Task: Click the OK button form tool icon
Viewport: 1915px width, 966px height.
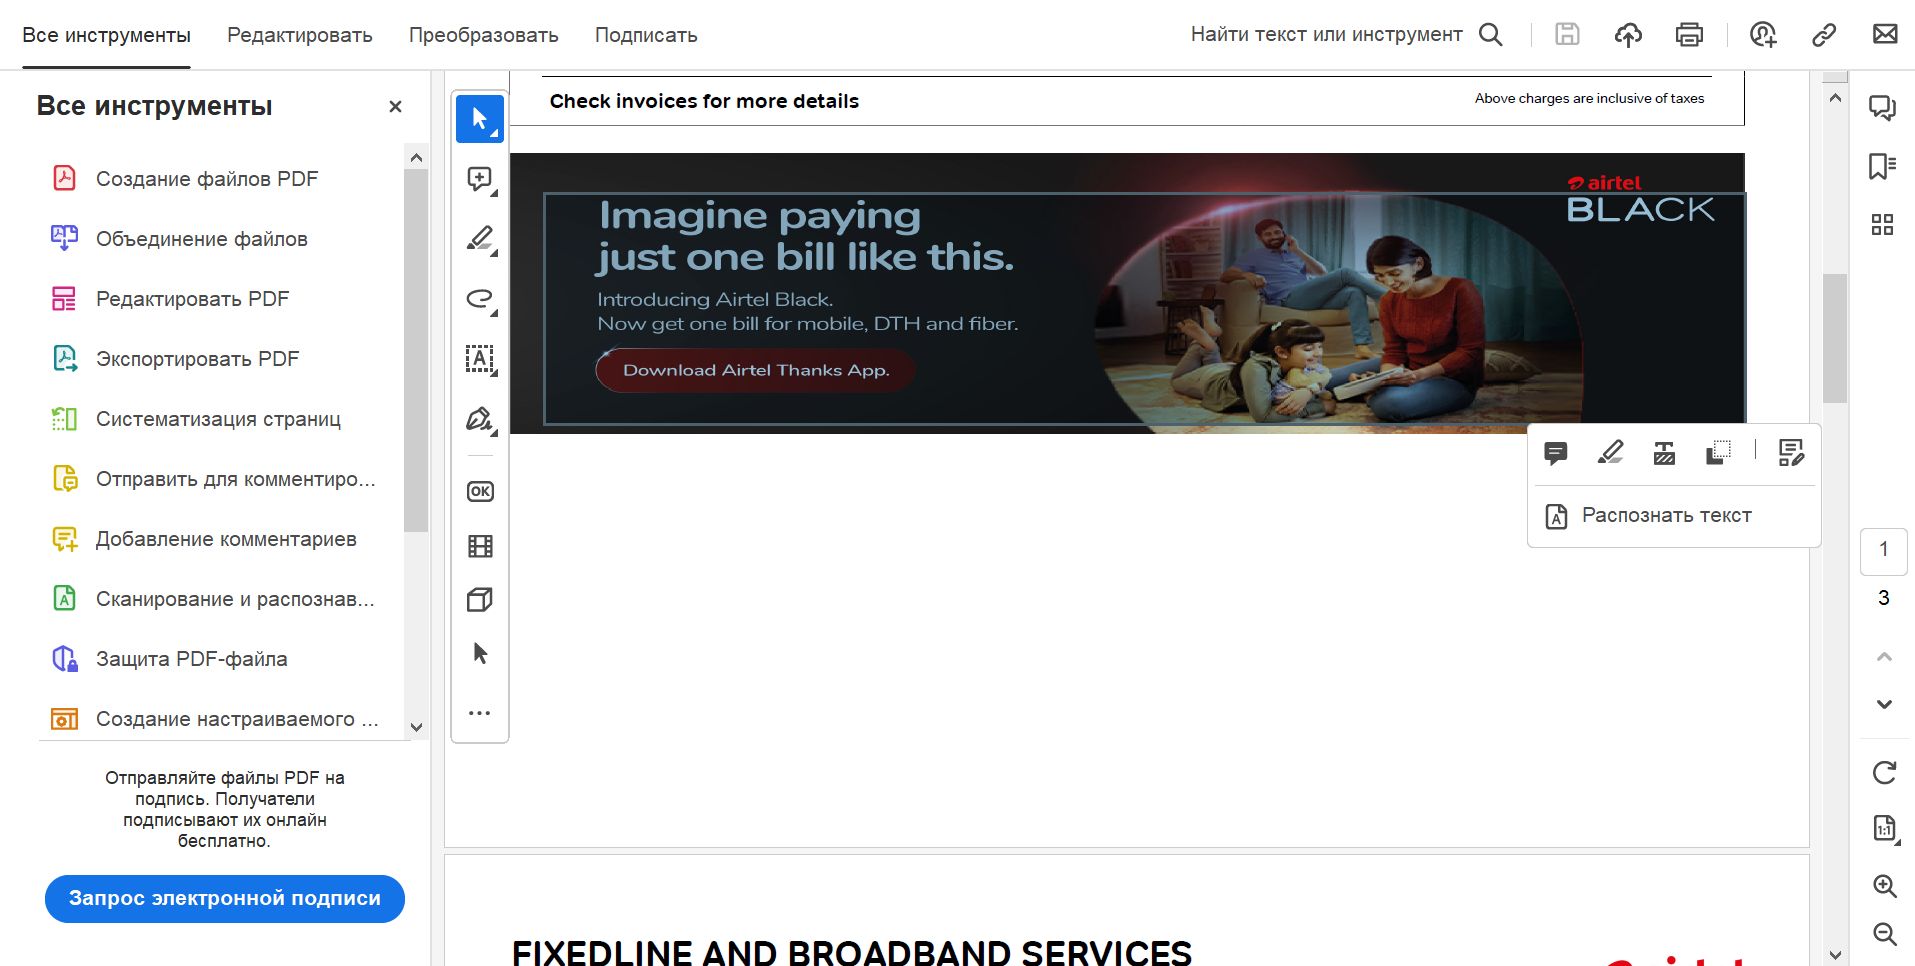Action: pyautogui.click(x=480, y=491)
